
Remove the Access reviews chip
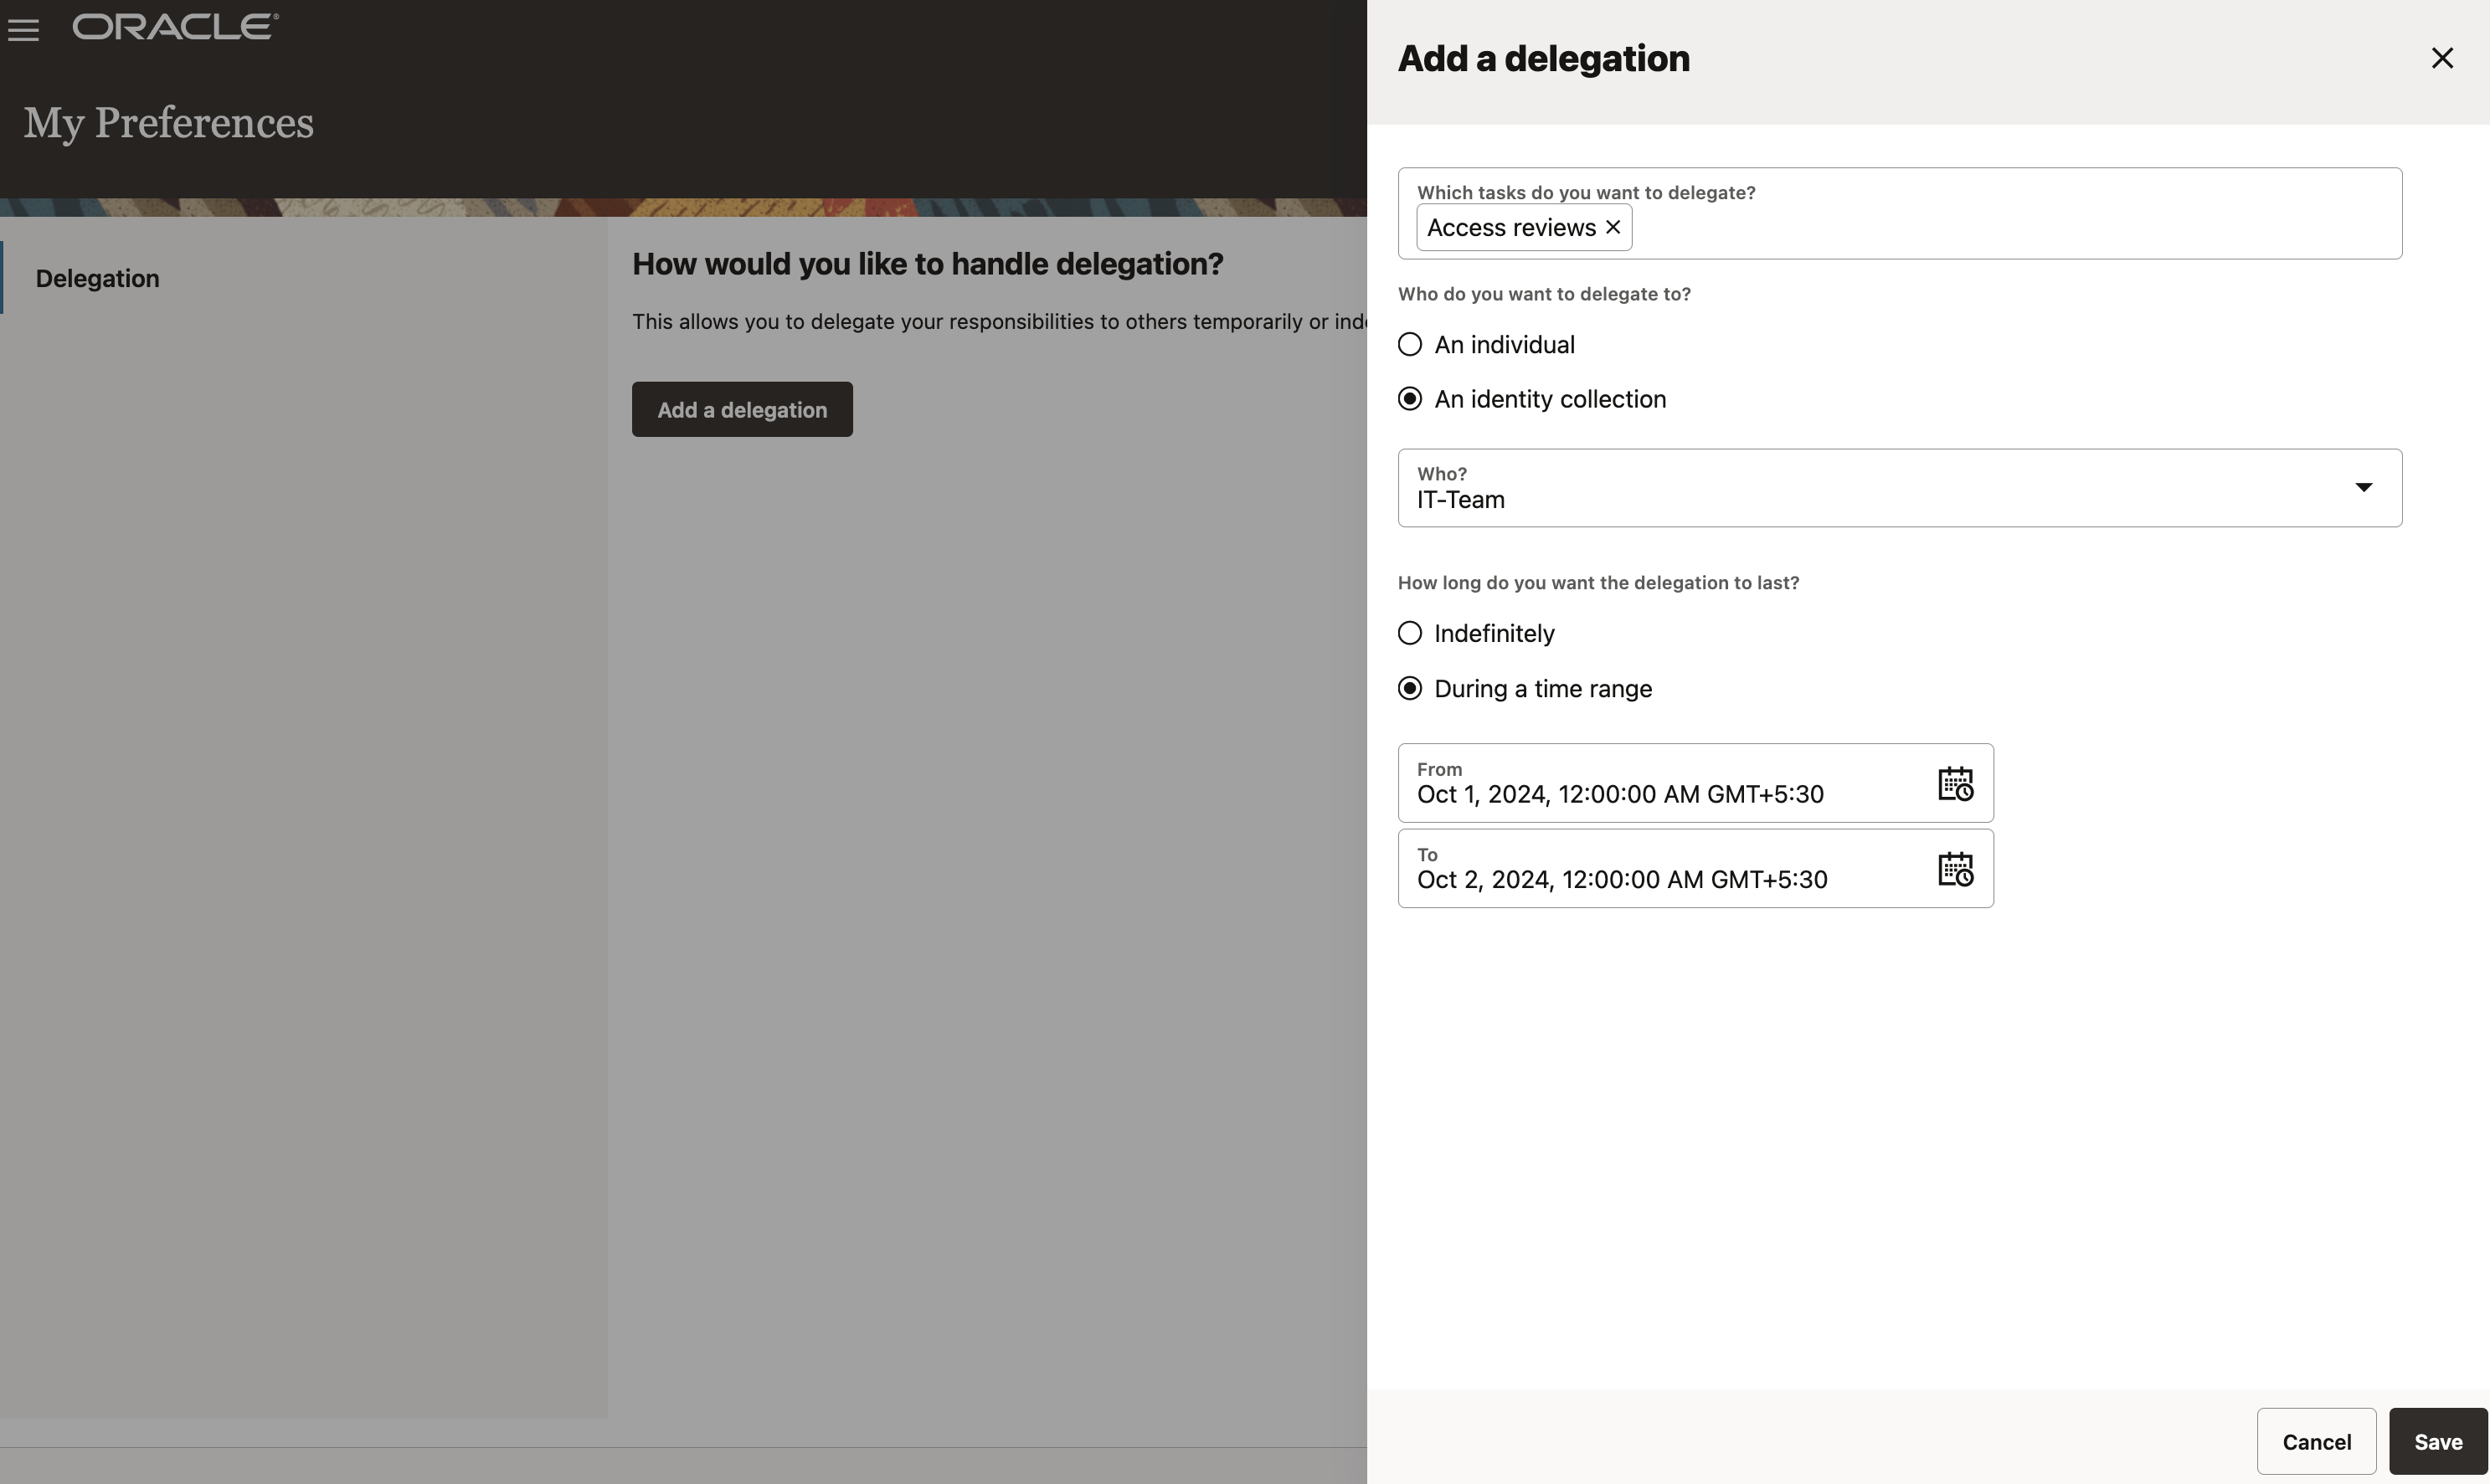(1612, 227)
